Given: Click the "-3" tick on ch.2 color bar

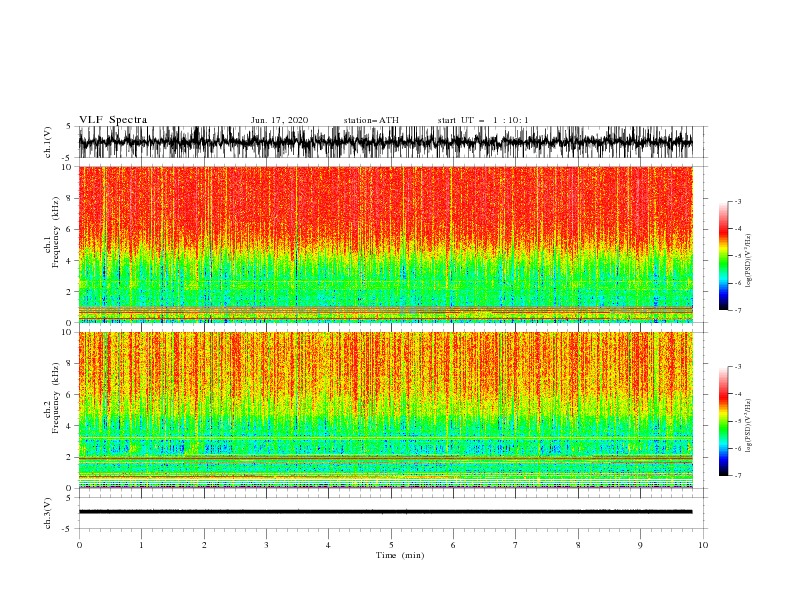Looking at the screenshot, I should (x=737, y=367).
